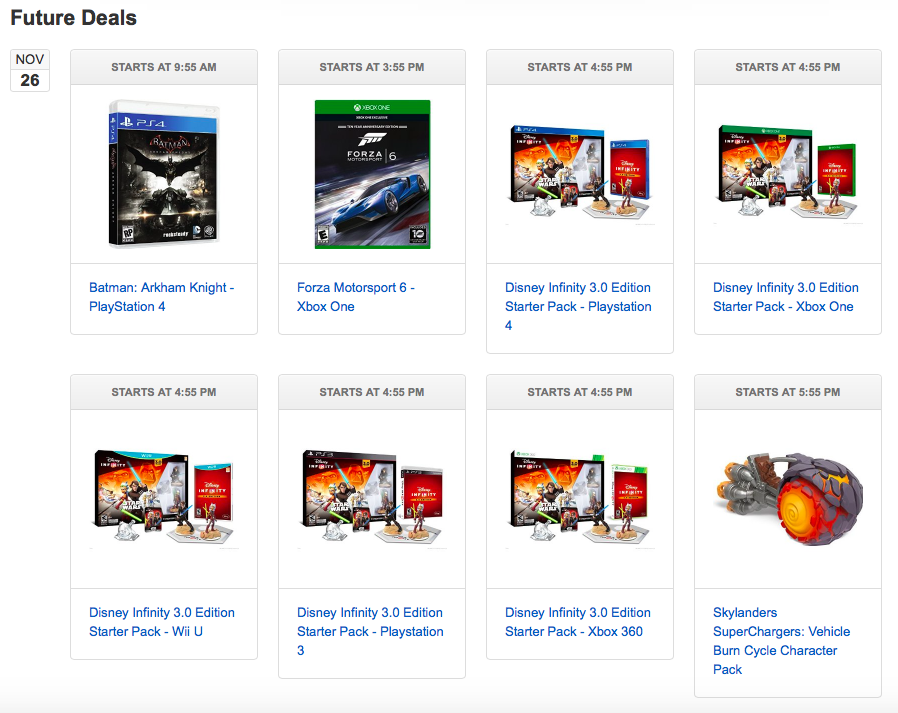Select the NOV 26 date badge
Image resolution: width=898 pixels, height=713 pixels.
[x=30, y=70]
